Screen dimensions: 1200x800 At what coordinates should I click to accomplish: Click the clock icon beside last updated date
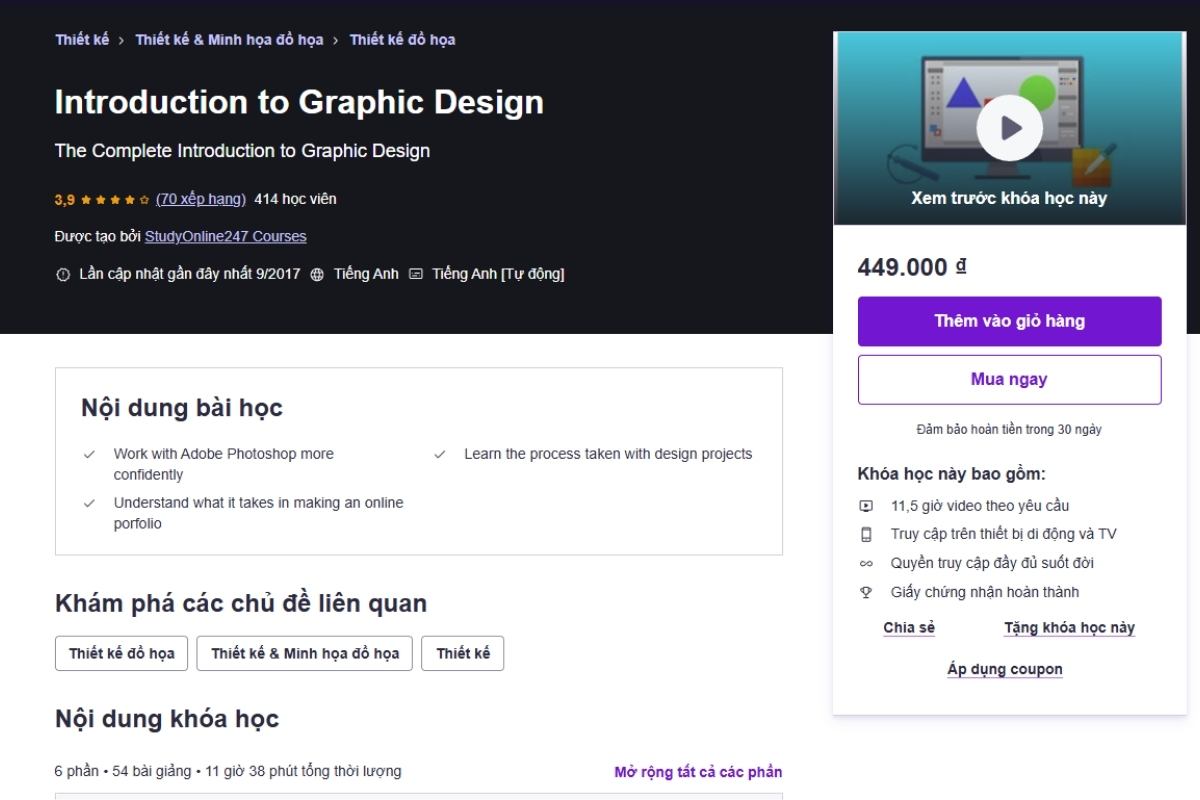(61, 273)
